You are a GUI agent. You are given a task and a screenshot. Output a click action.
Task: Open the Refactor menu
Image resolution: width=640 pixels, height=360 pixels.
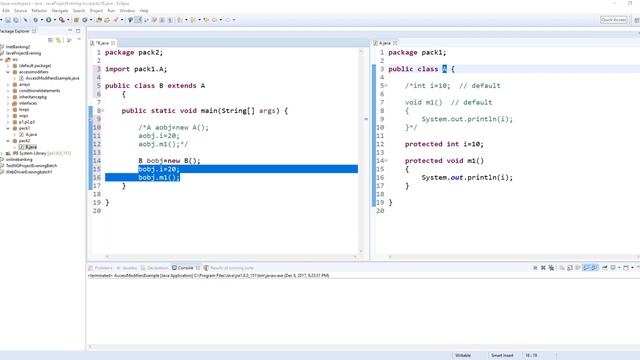[39, 11]
